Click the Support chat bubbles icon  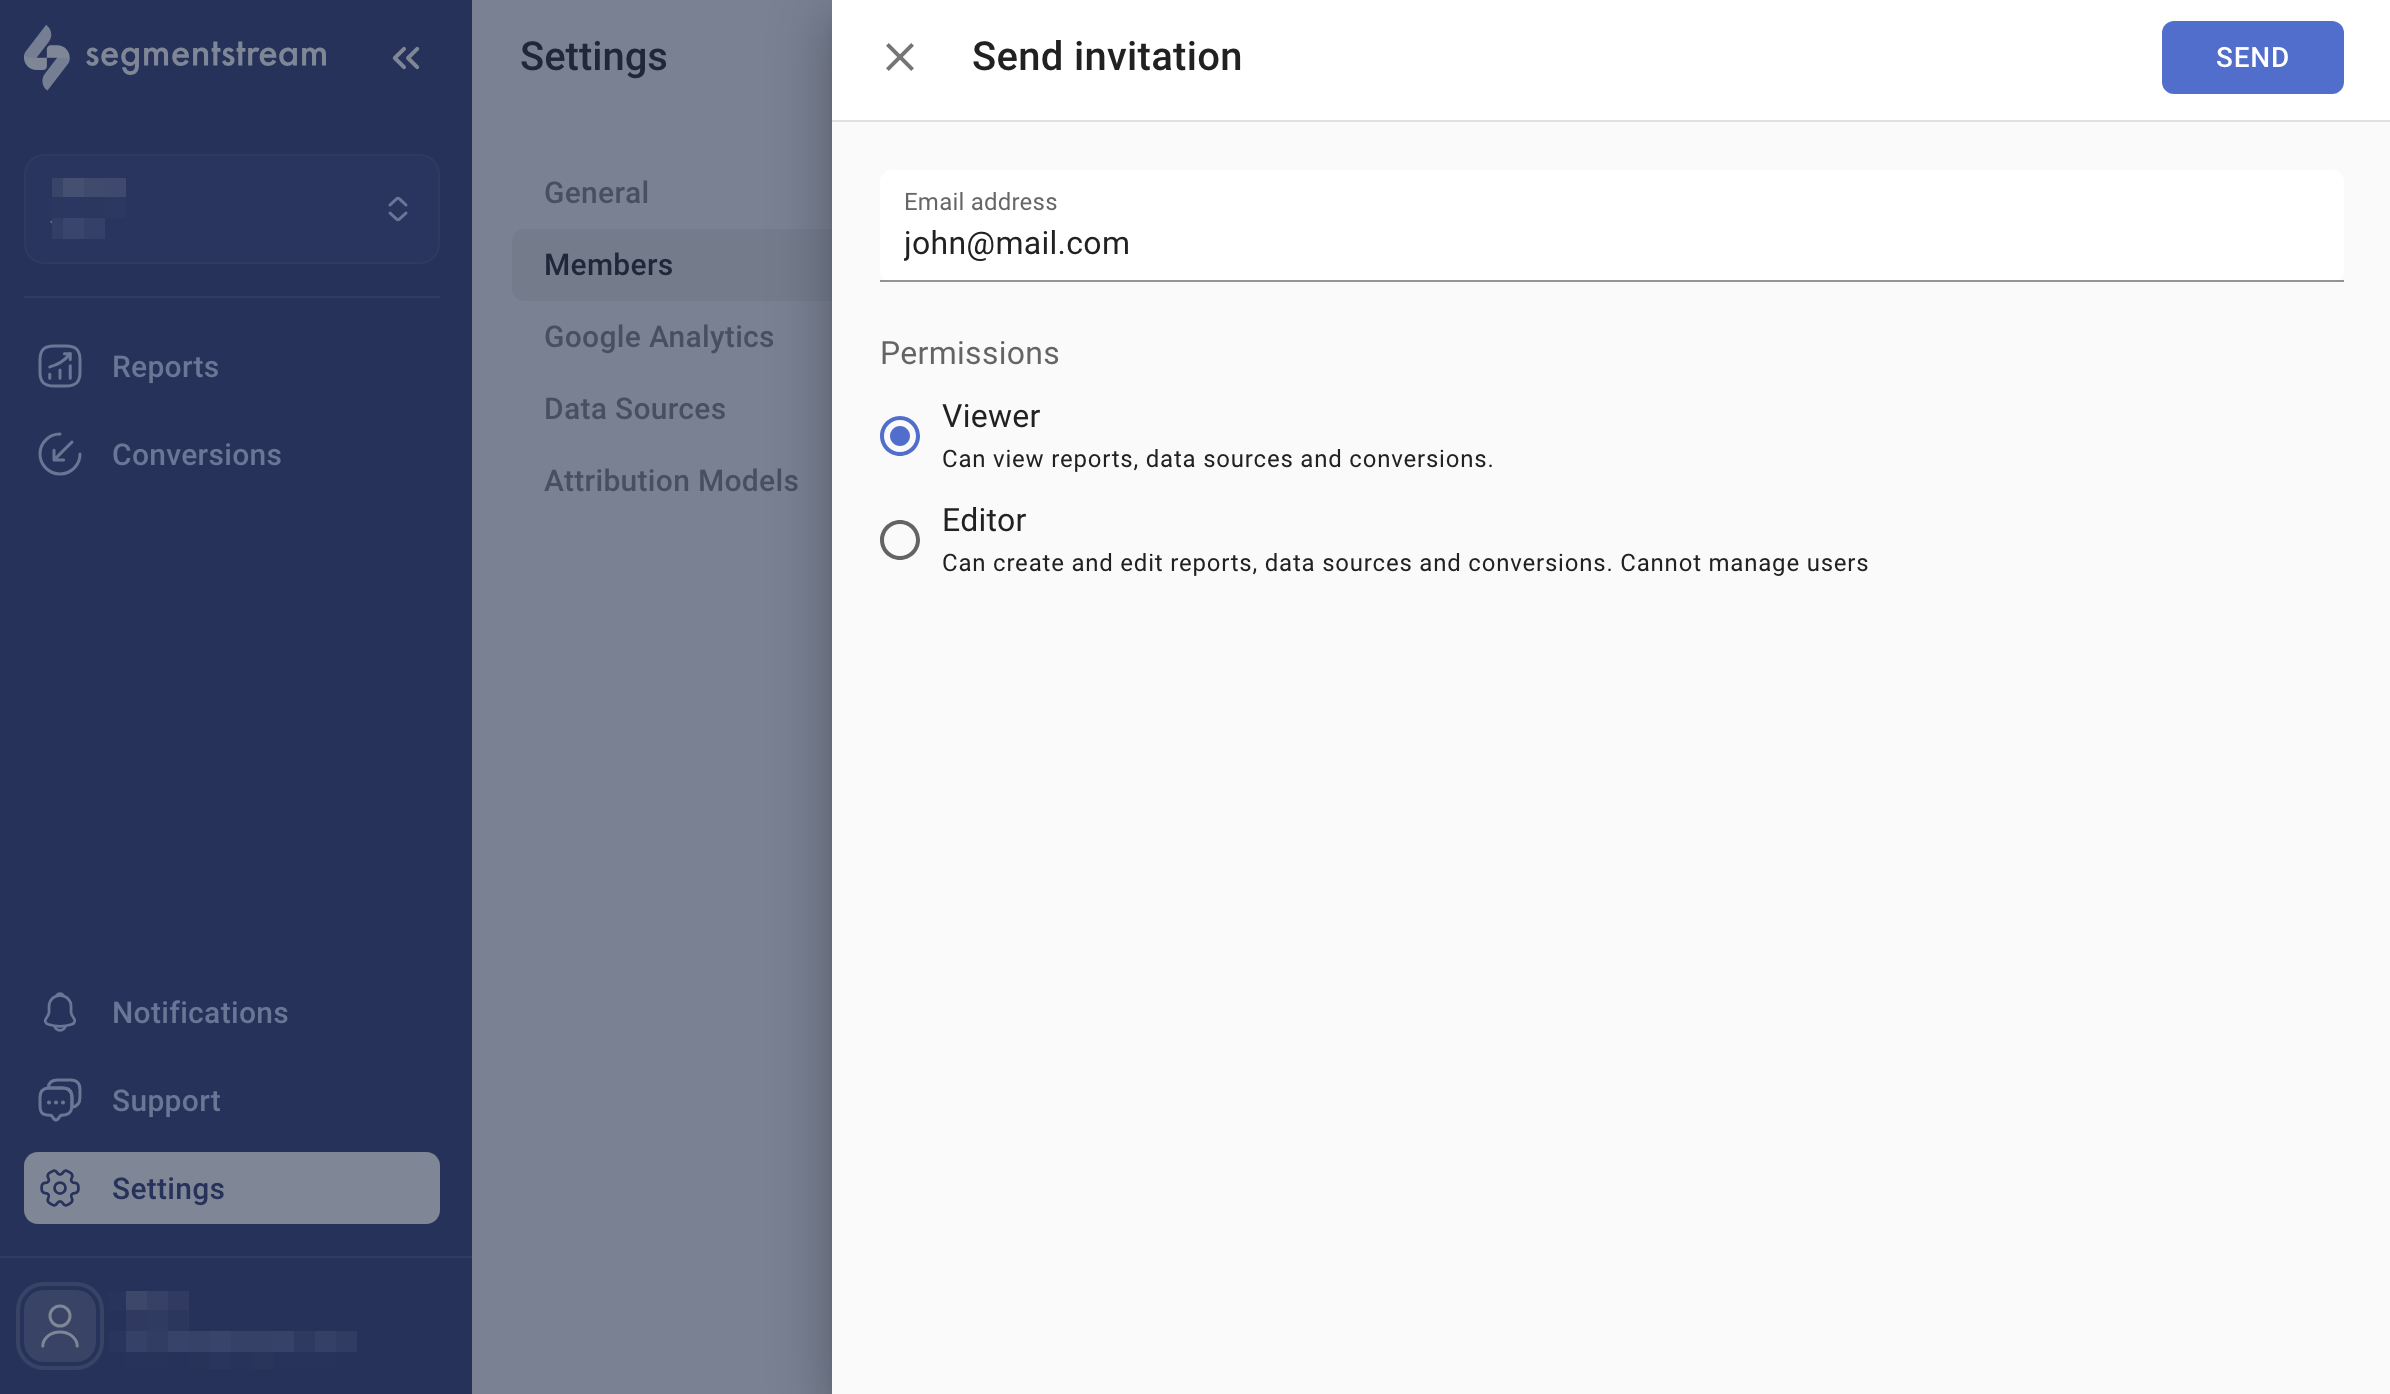point(60,1100)
